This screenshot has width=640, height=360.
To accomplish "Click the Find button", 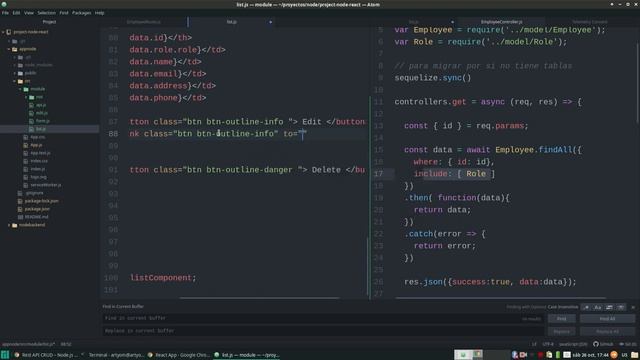I will [562, 319].
